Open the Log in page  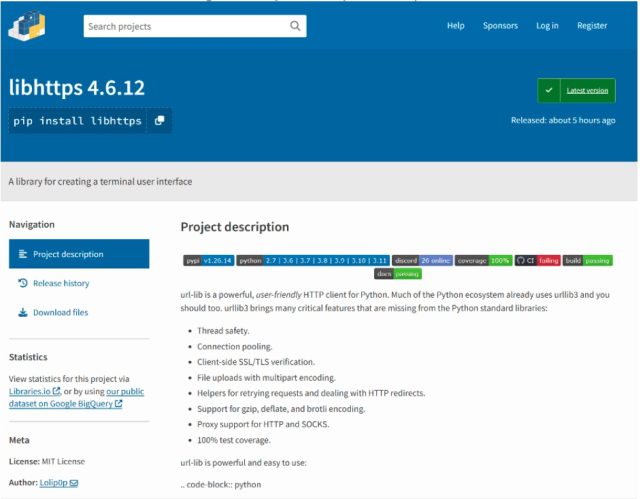click(x=547, y=26)
